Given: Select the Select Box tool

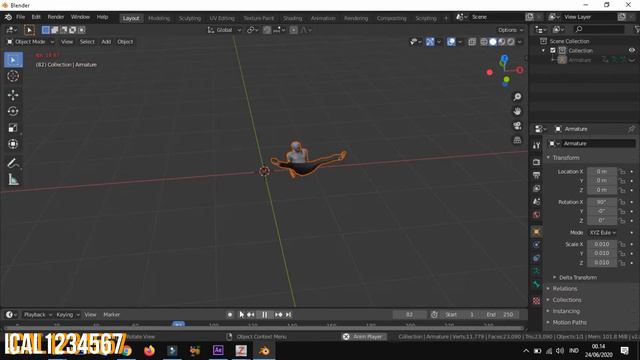Looking at the screenshot, I should pos(13,60).
